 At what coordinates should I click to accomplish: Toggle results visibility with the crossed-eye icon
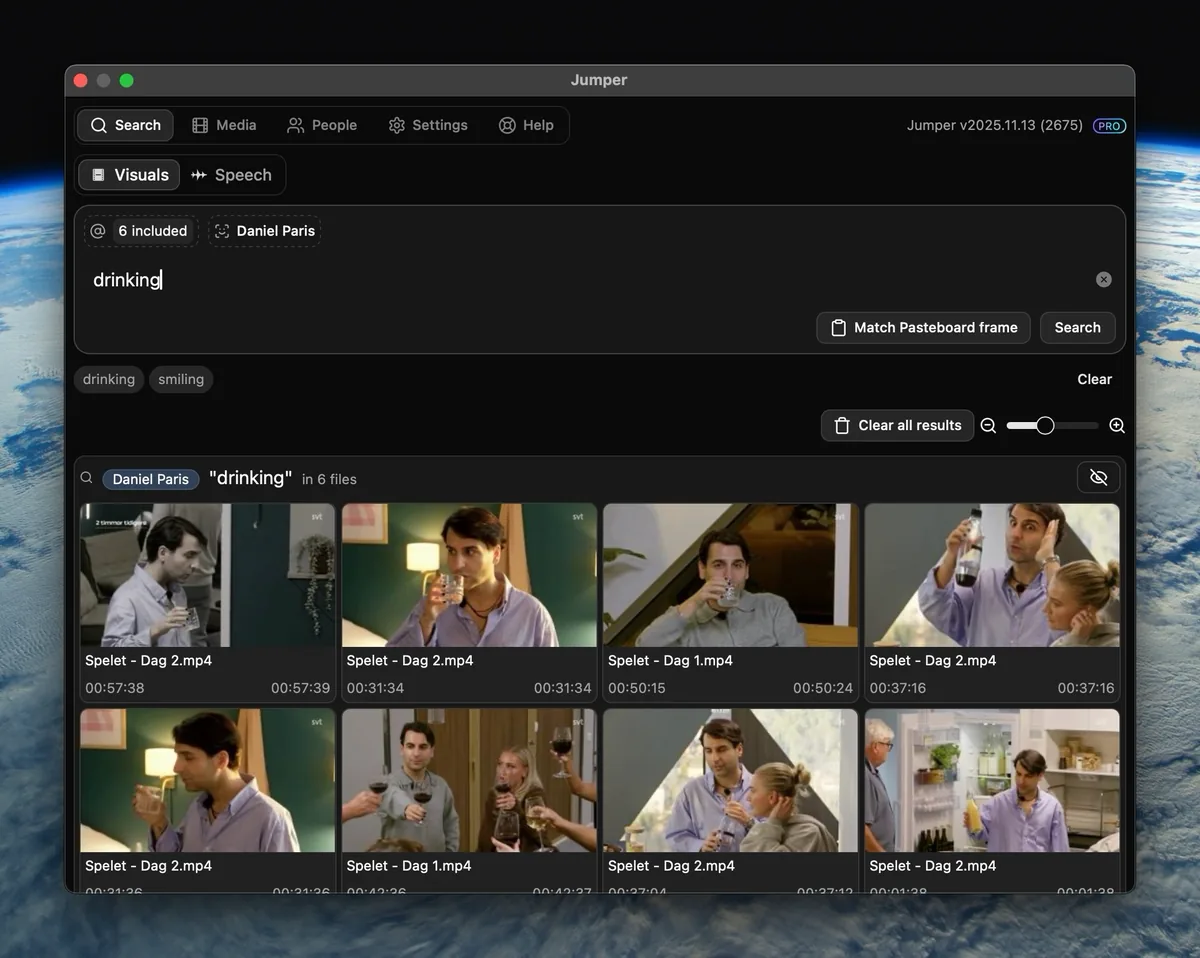tap(1099, 478)
